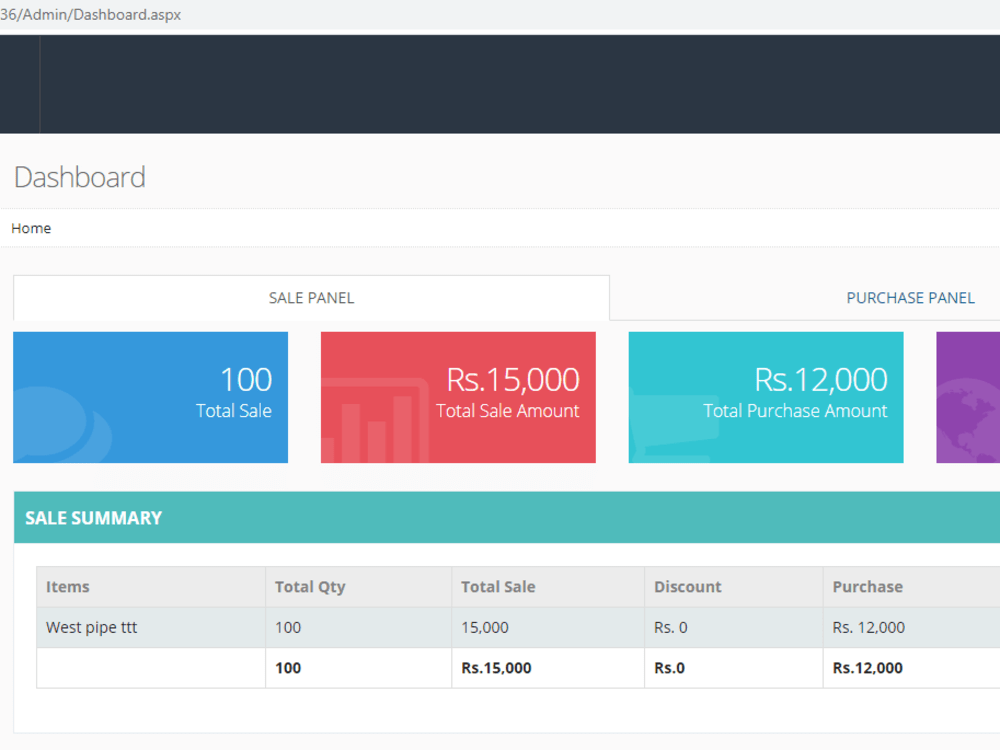
Task: Click the Discount column header
Action: [x=733, y=587]
